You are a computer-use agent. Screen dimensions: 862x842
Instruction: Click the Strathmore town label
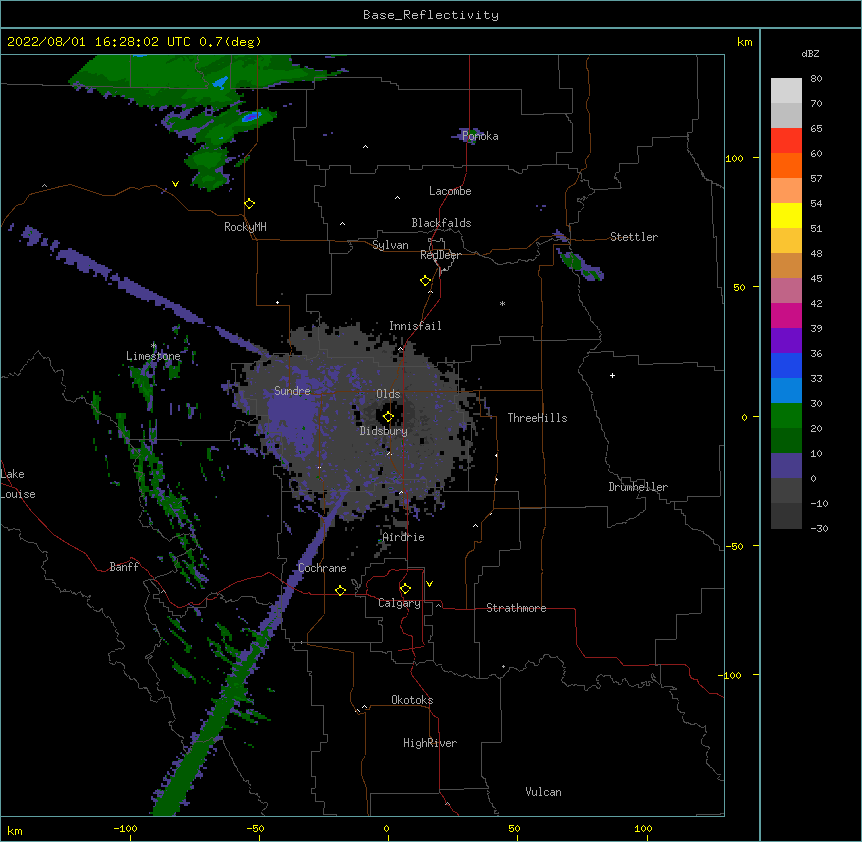click(516, 608)
